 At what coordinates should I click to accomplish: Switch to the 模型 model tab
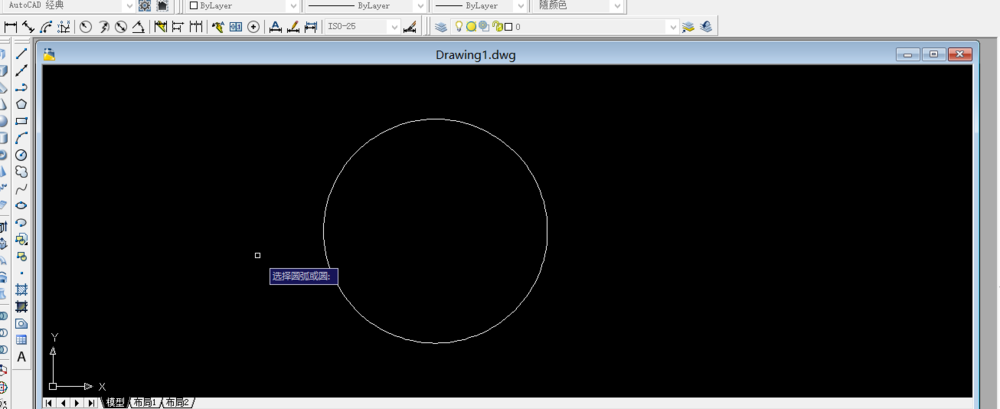(115, 403)
